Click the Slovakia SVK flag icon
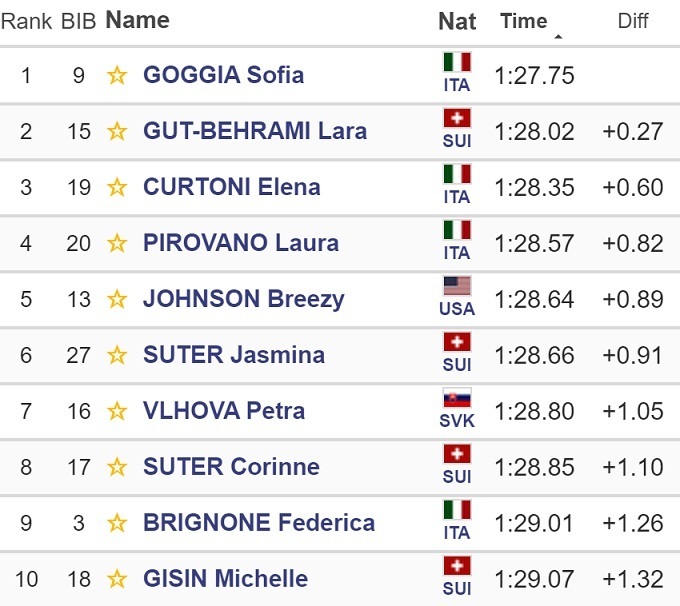Viewport: 680px width, 606px height. [x=457, y=399]
